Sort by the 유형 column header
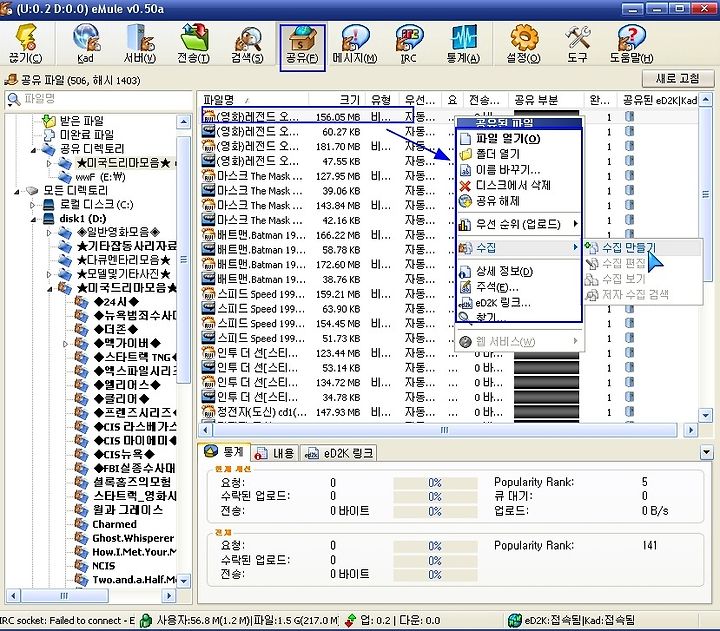 382,100
